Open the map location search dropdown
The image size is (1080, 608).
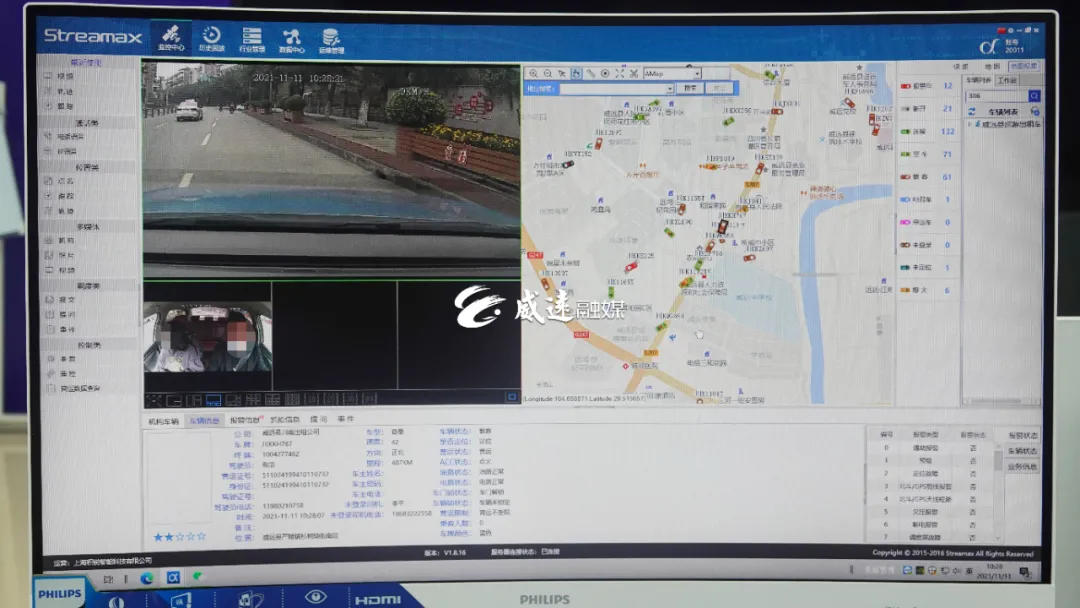tap(670, 88)
